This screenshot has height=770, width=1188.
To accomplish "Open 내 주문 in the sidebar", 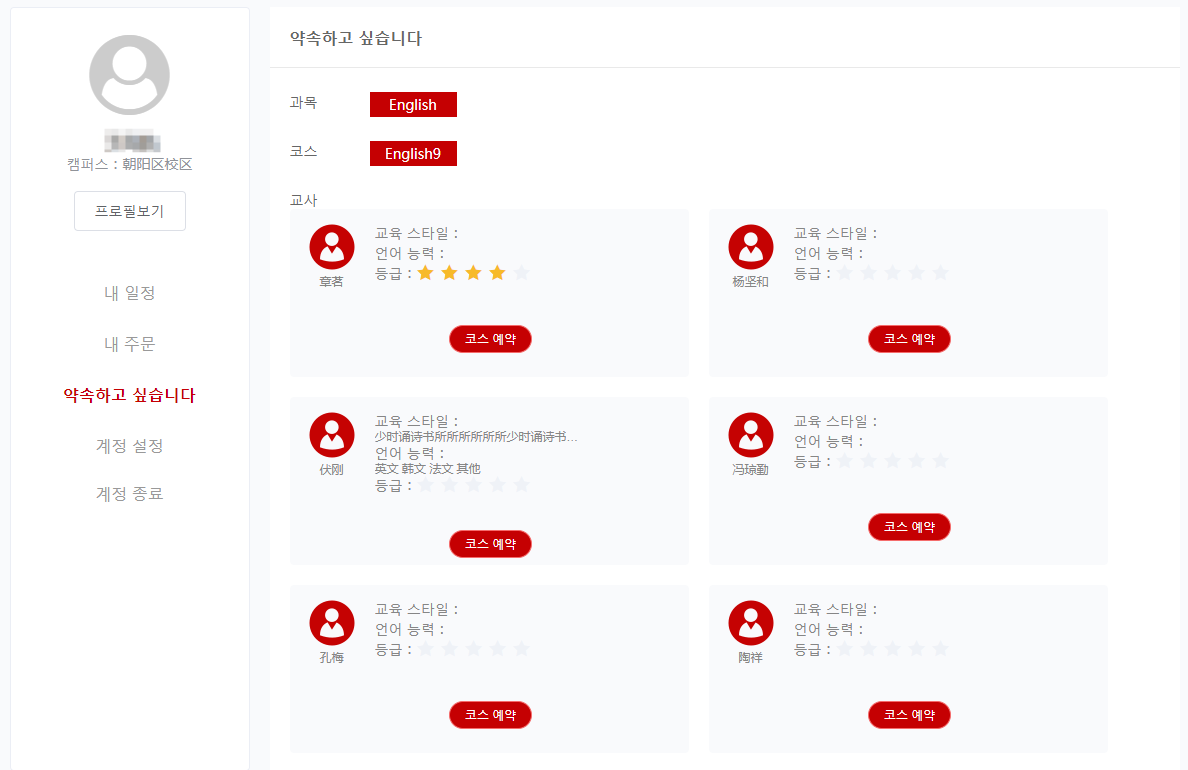I will [130, 344].
